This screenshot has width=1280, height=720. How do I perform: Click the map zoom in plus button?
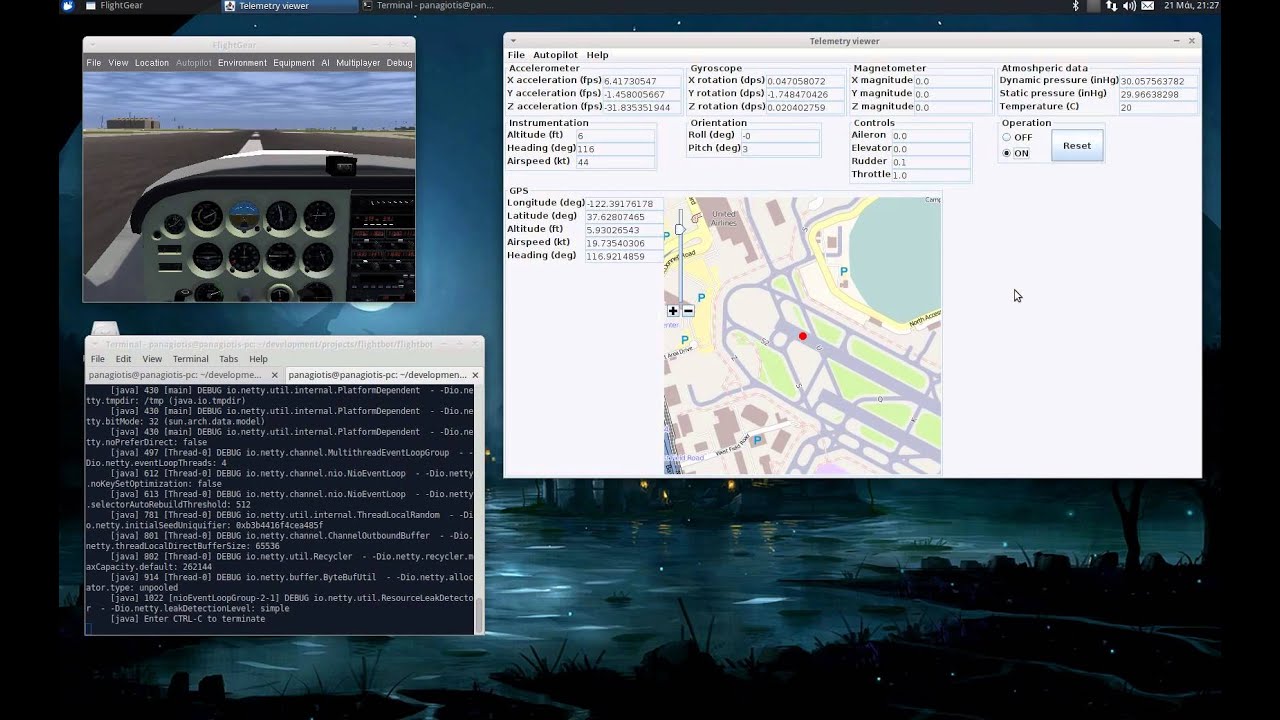tap(673, 311)
